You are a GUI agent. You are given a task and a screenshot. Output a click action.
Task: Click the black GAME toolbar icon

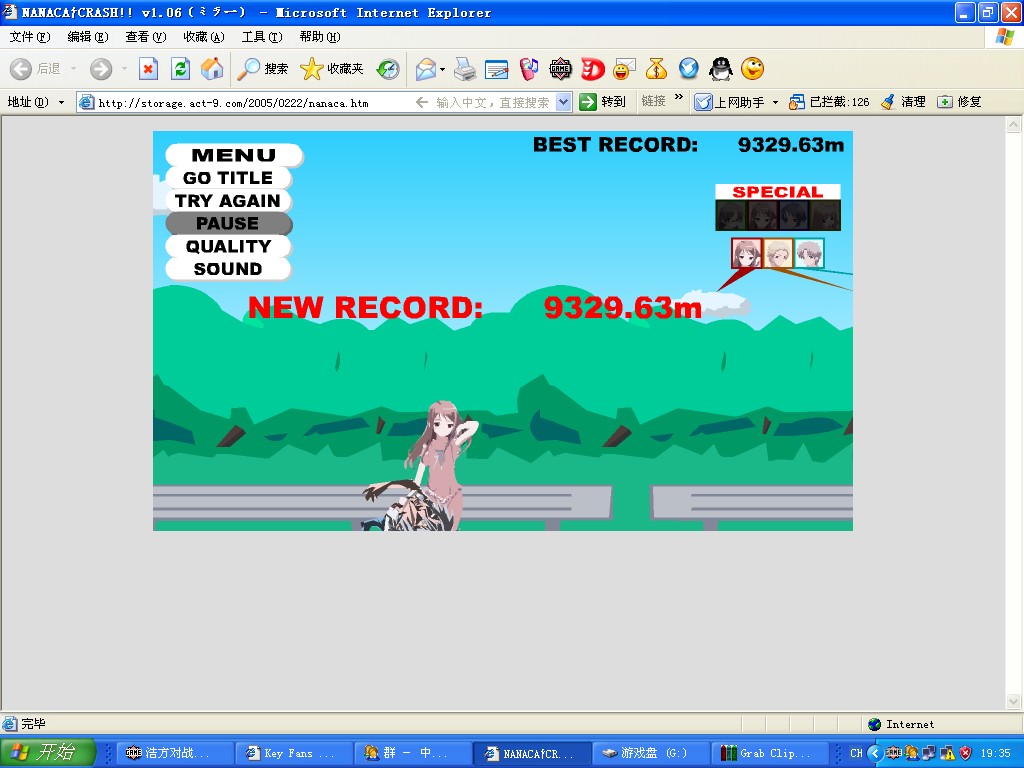pyautogui.click(x=560, y=69)
